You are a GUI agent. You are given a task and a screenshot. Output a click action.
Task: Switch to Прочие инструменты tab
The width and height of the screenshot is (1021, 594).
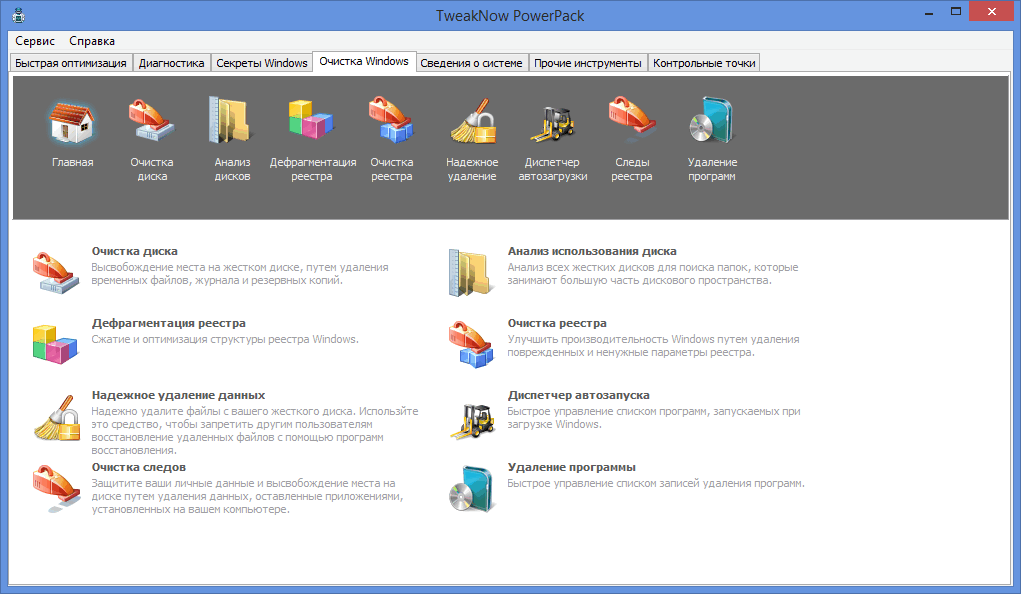pyautogui.click(x=588, y=63)
